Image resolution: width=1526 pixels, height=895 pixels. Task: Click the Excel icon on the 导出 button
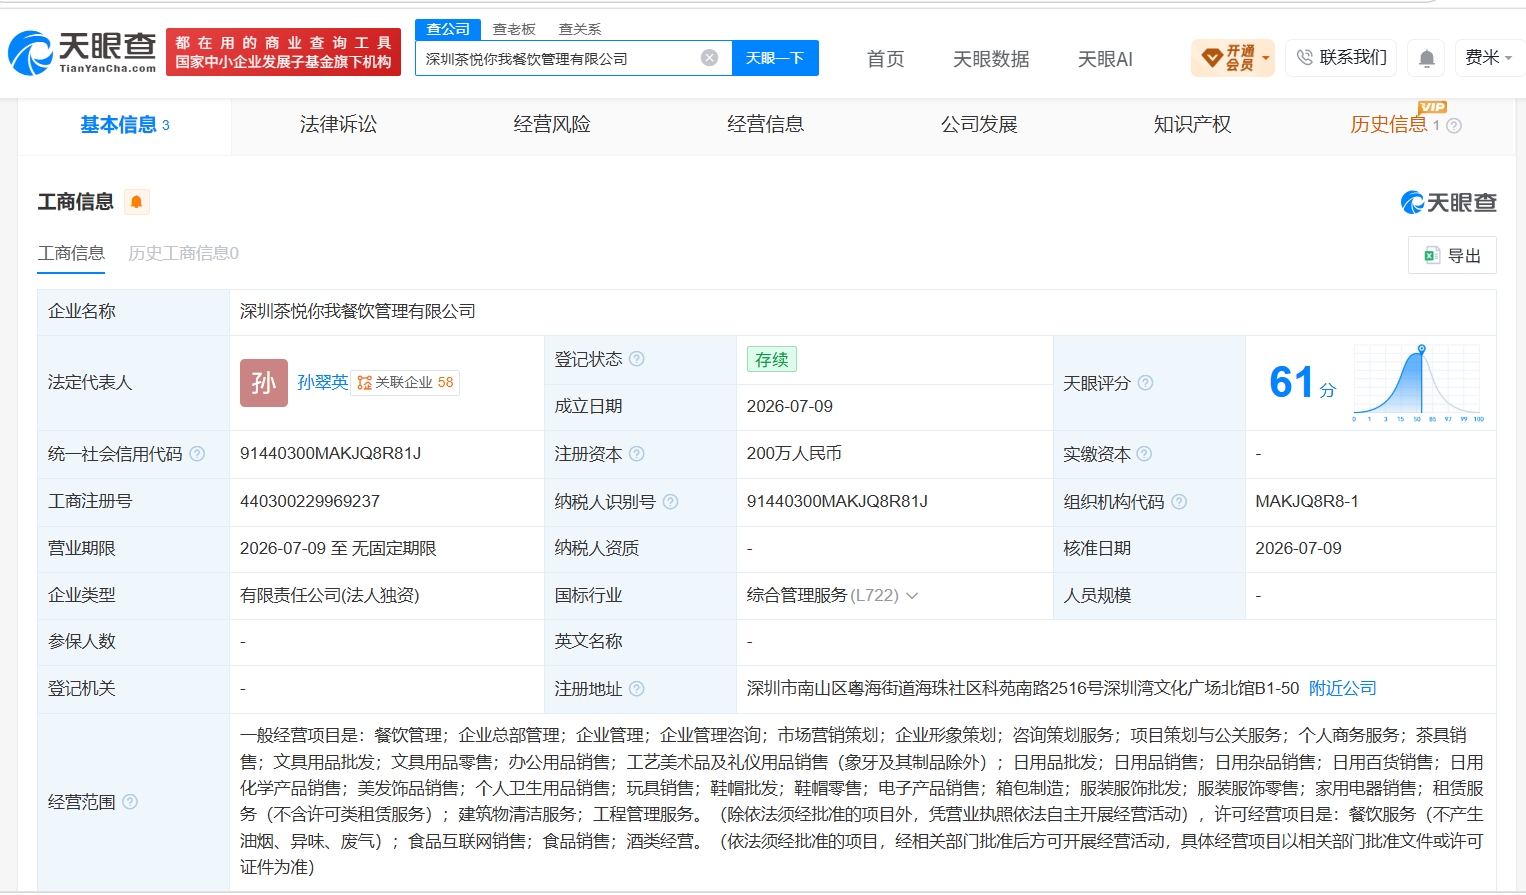coord(1432,256)
